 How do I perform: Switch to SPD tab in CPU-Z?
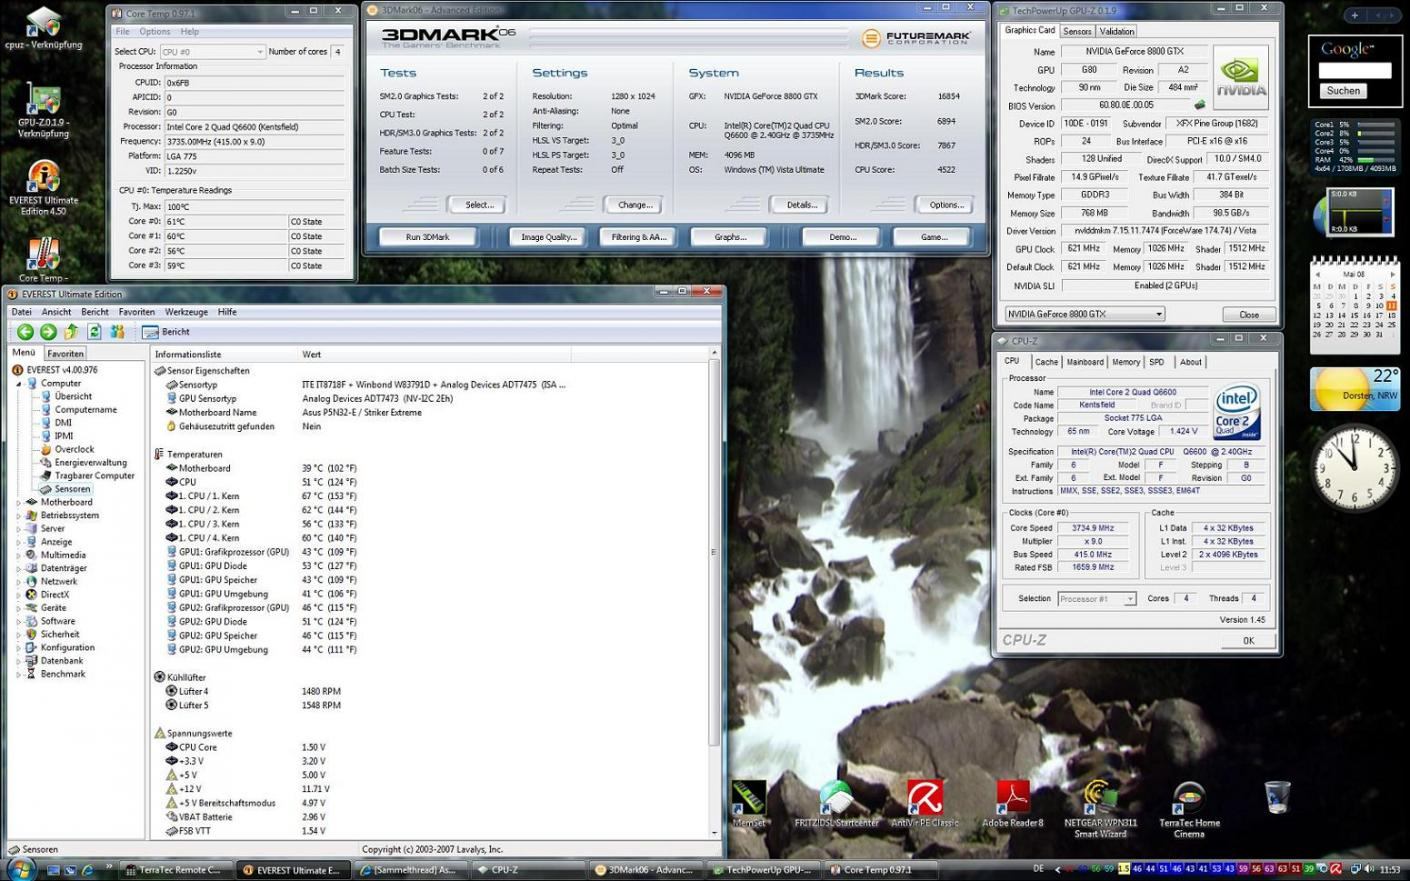[1157, 362]
